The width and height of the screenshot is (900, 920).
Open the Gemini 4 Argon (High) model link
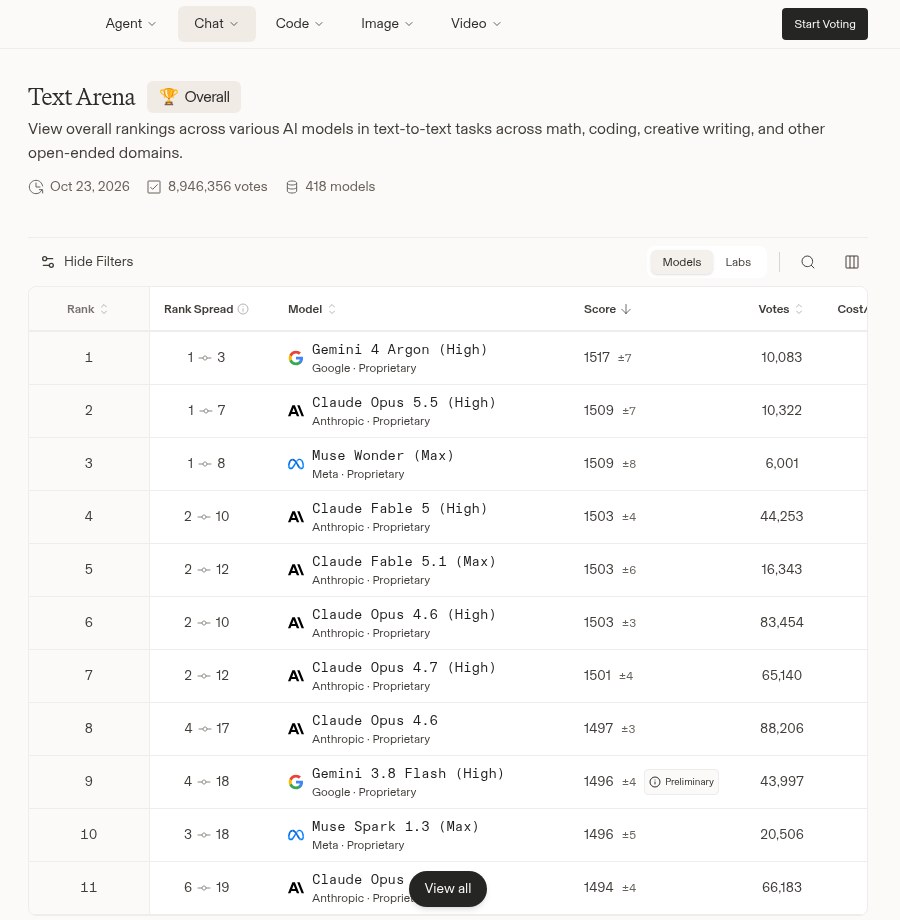[x=399, y=350]
